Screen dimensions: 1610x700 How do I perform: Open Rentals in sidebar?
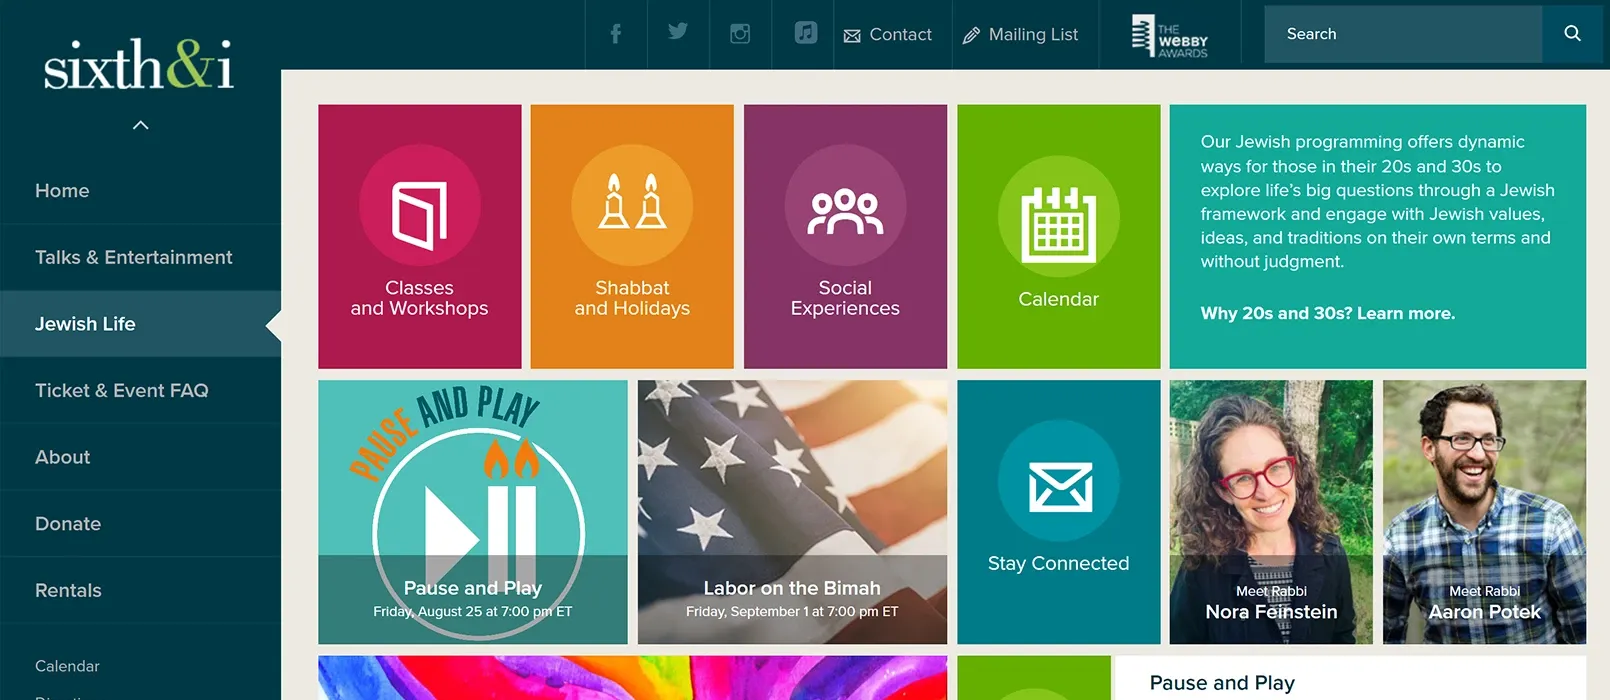[x=140, y=591]
